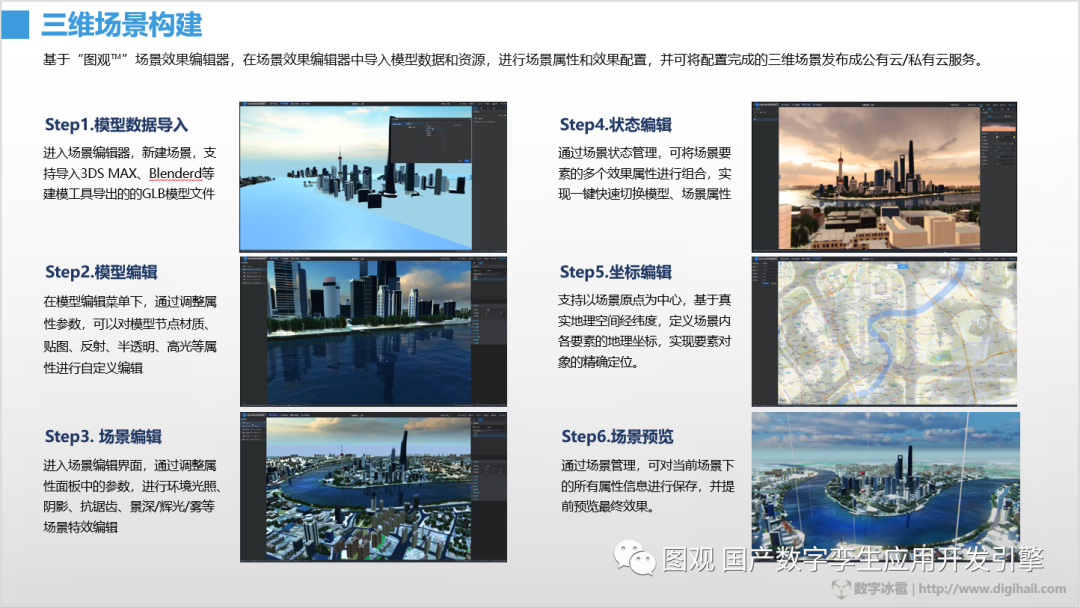Open the Step5 map coordinate screenshot
Screen dimensions: 1080x608
(884, 332)
